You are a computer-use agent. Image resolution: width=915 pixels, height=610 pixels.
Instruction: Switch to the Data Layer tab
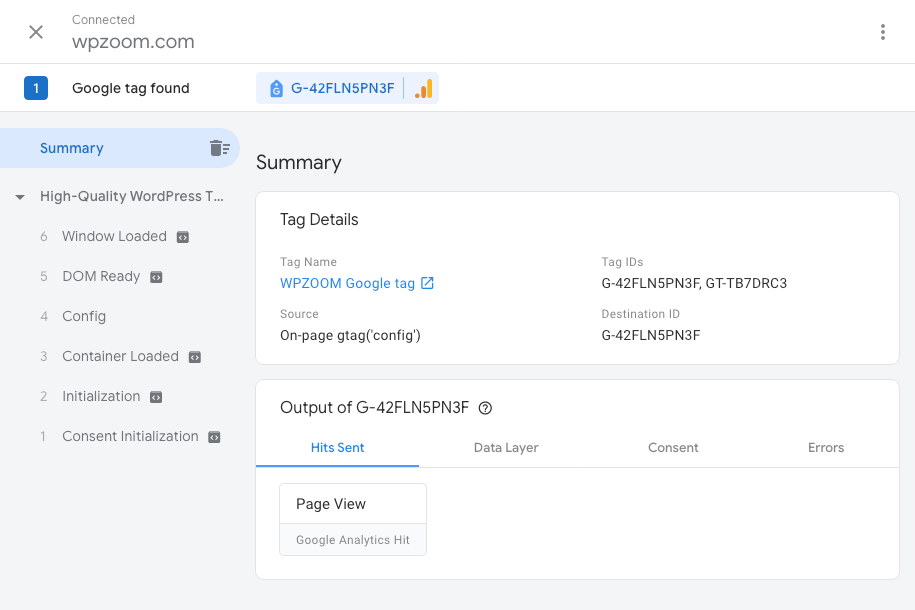click(506, 448)
